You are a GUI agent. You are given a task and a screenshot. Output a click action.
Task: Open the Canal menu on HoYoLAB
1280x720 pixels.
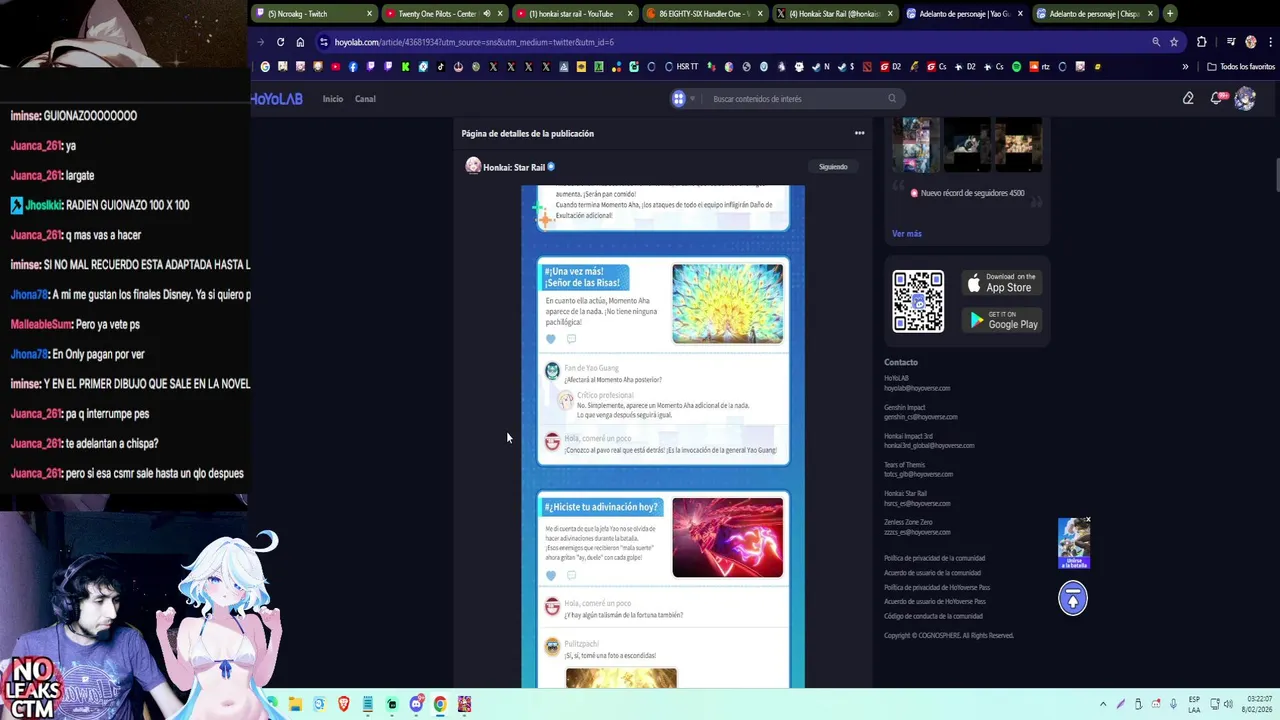click(x=365, y=99)
